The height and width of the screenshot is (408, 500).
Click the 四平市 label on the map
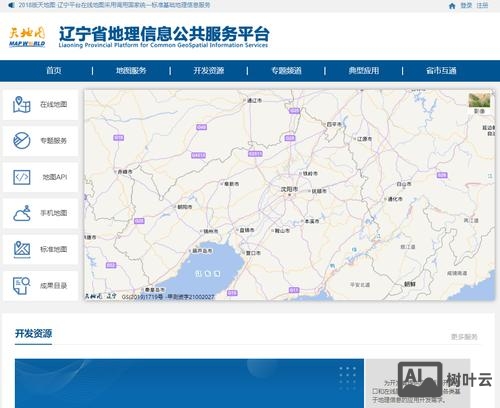click(x=334, y=124)
